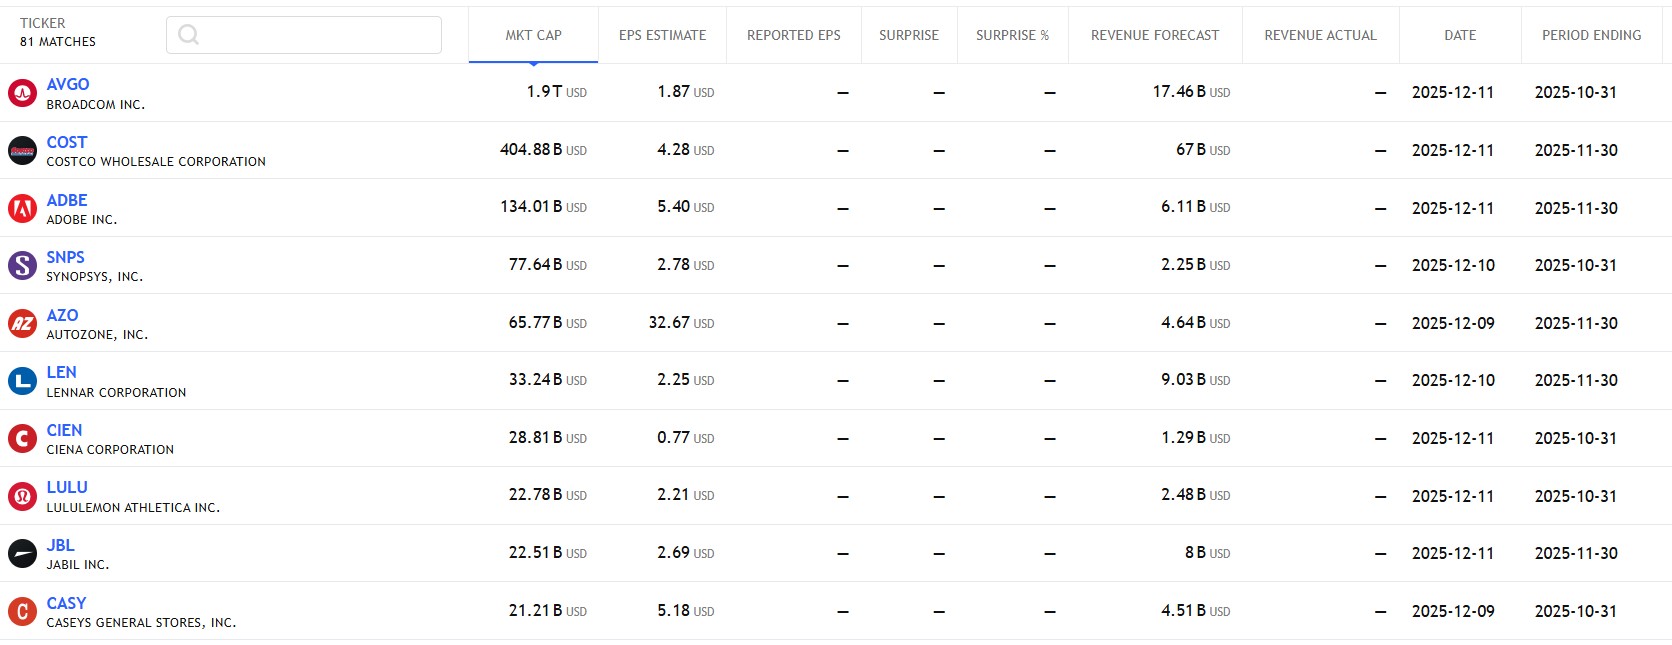This screenshot has width=1672, height=645.
Task: Click the Lululemon logo icon
Action: [22, 496]
